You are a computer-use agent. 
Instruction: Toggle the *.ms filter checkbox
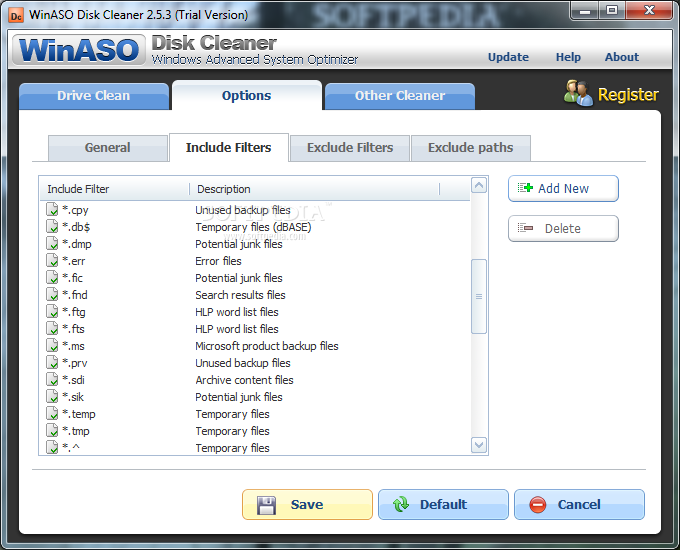point(52,346)
